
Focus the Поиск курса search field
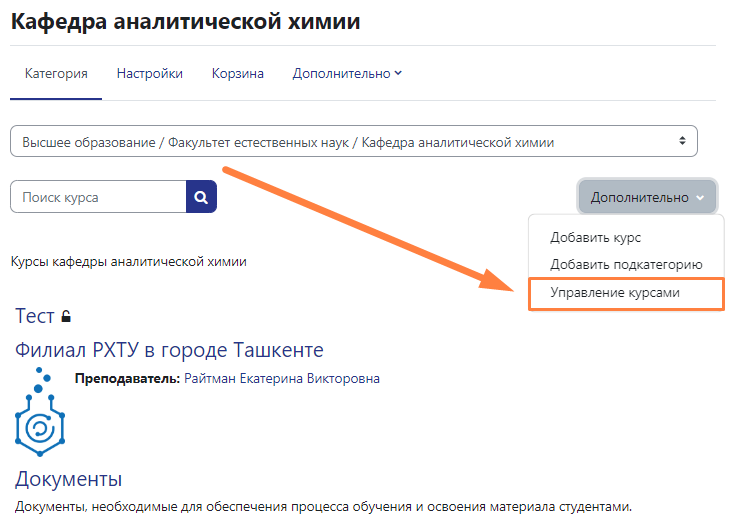(x=98, y=197)
